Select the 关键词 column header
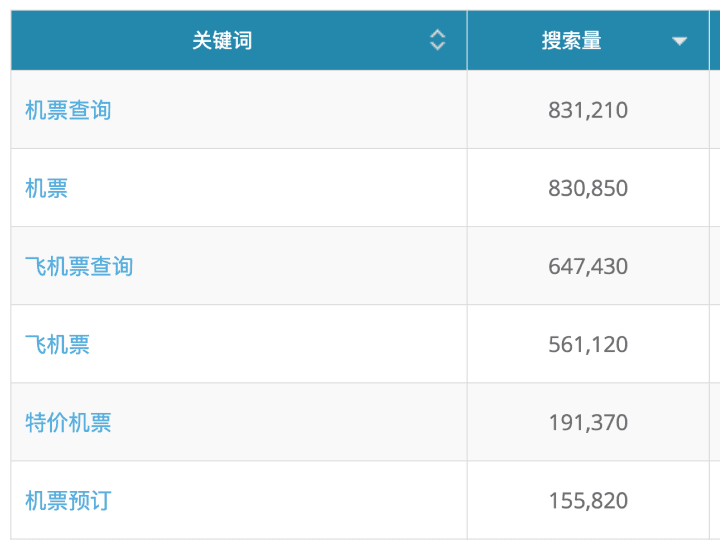This screenshot has width=720, height=540. (x=239, y=40)
